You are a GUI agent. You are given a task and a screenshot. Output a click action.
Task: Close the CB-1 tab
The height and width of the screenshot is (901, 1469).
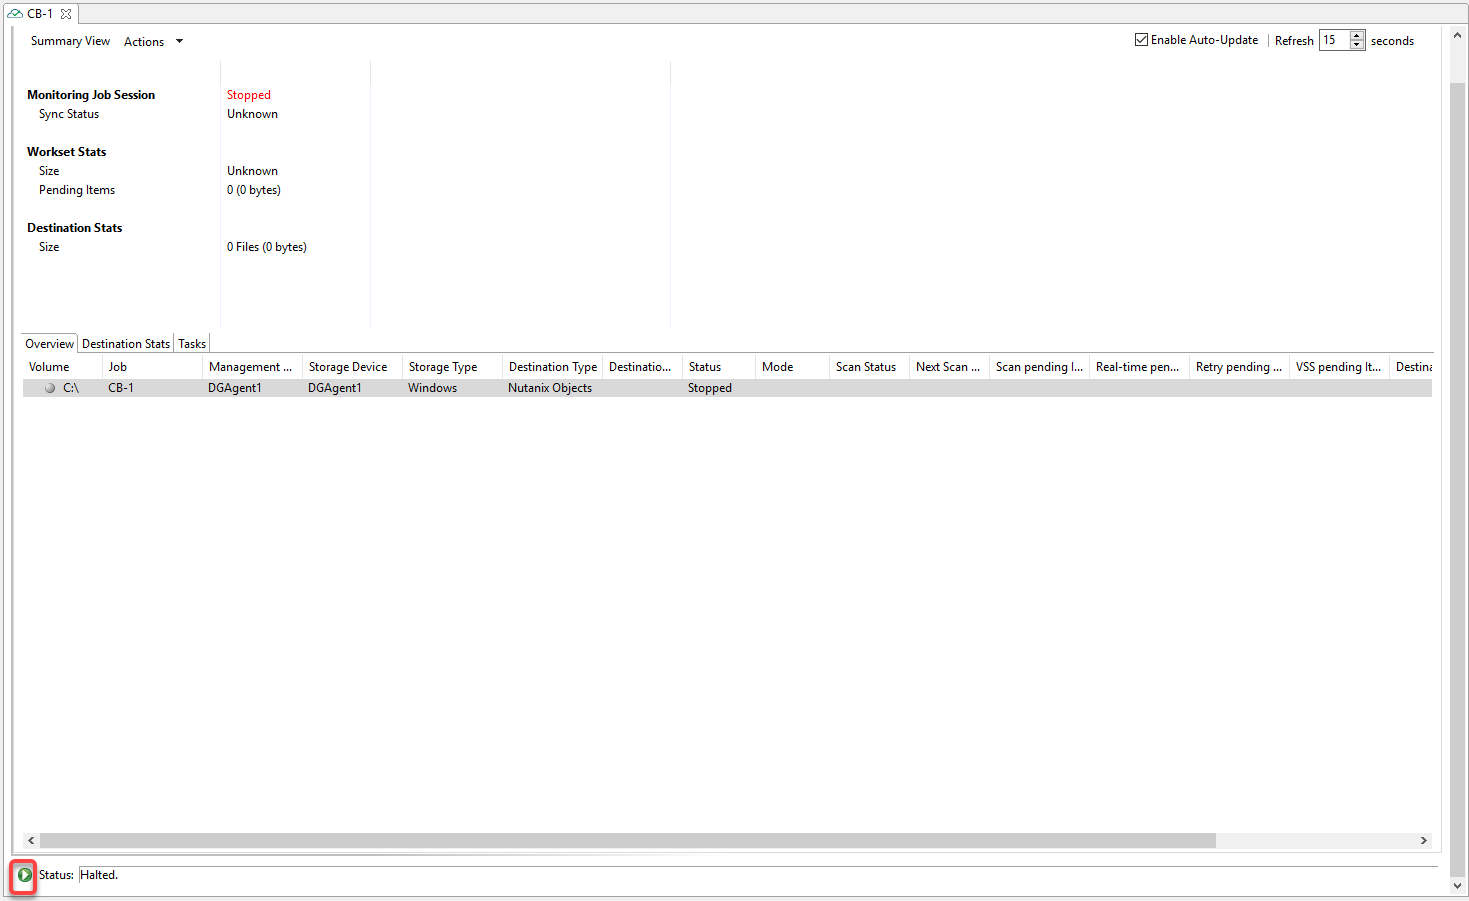click(66, 14)
